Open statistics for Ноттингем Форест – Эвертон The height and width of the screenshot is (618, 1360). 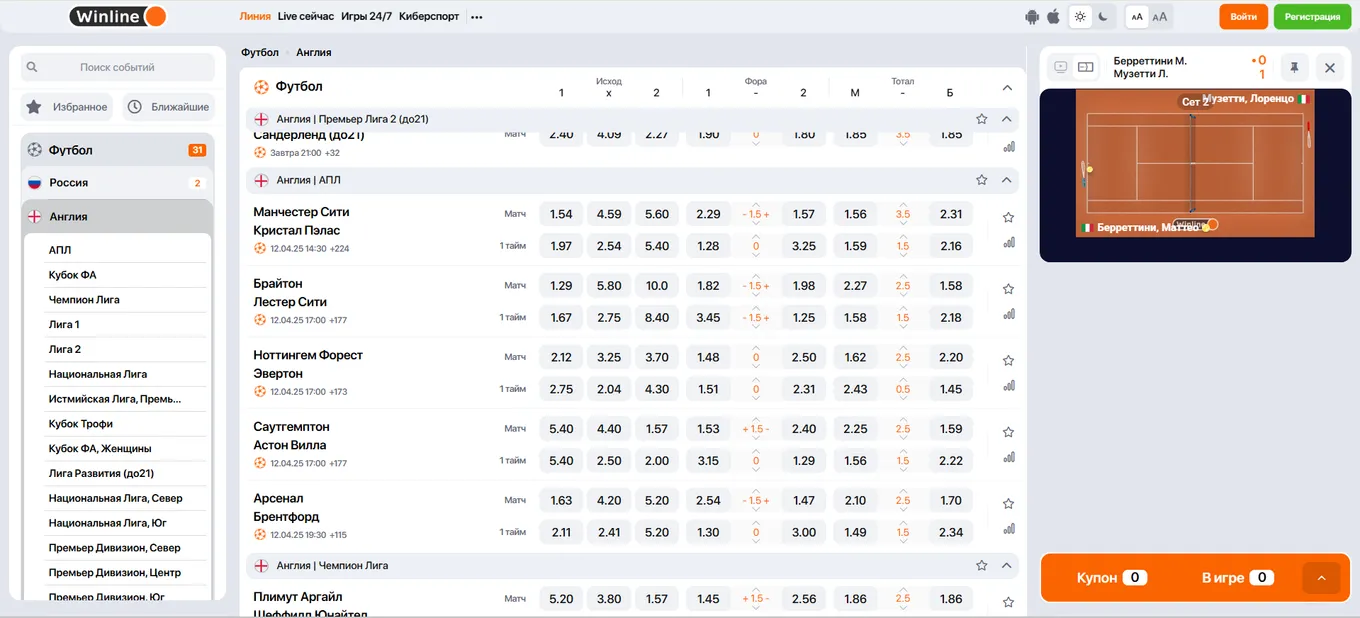1009,386
